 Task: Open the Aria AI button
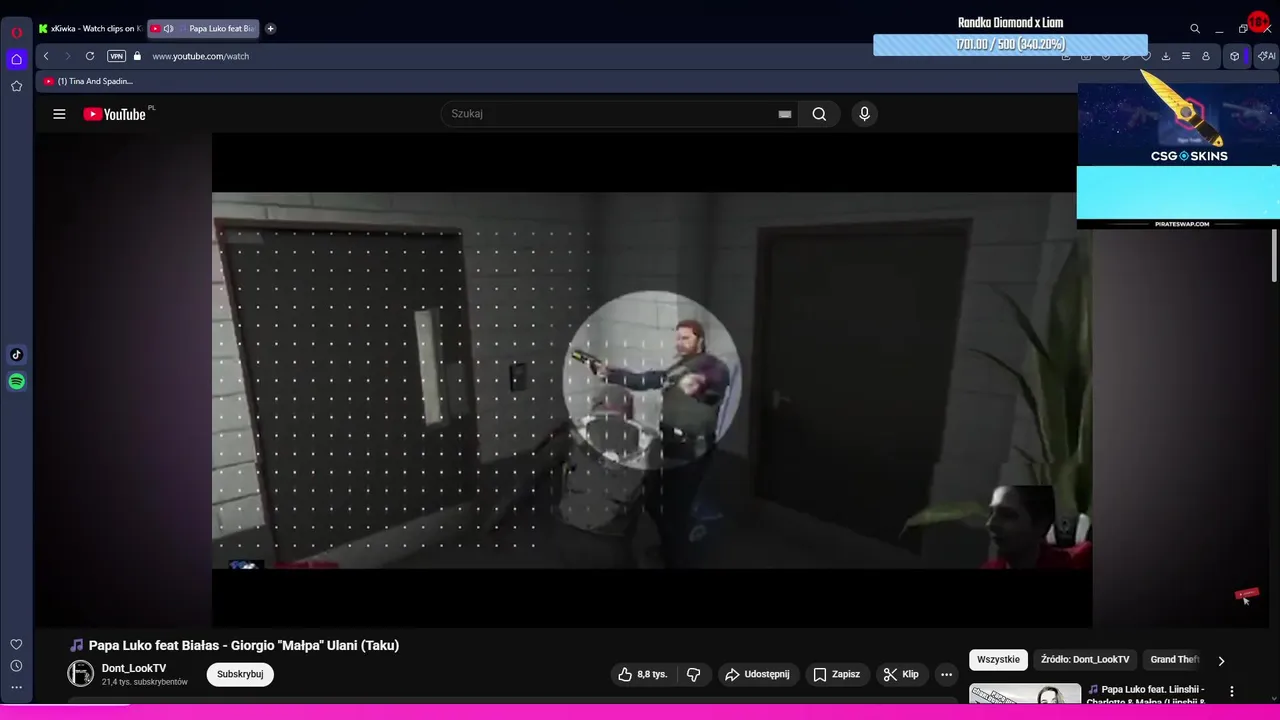point(1266,56)
